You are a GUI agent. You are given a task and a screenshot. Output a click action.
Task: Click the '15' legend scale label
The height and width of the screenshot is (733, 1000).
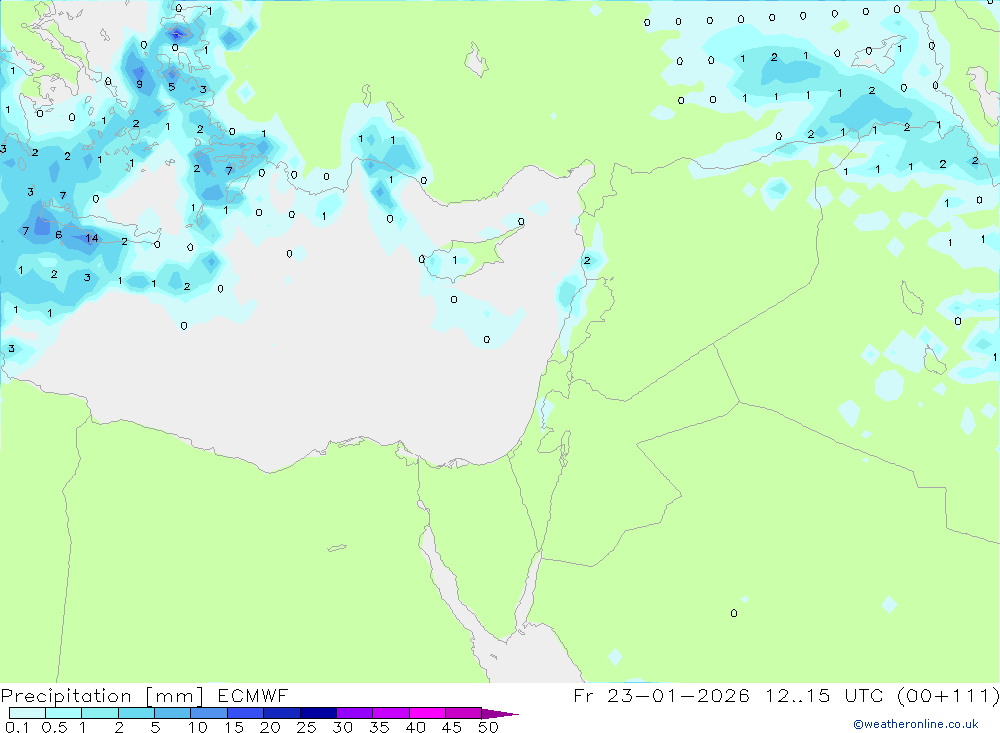[234, 727]
